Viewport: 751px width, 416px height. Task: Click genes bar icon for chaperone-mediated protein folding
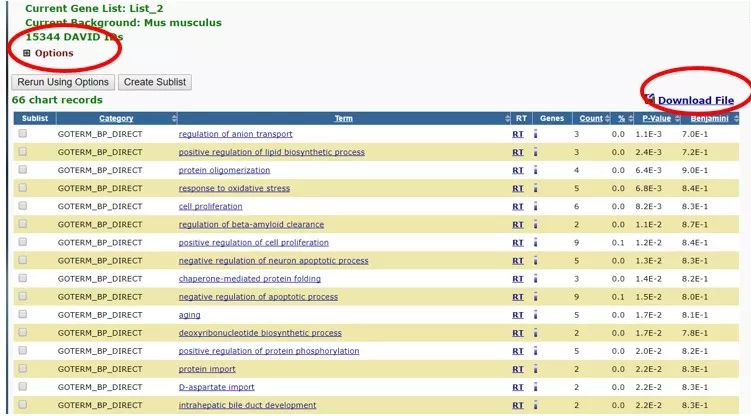coord(535,279)
